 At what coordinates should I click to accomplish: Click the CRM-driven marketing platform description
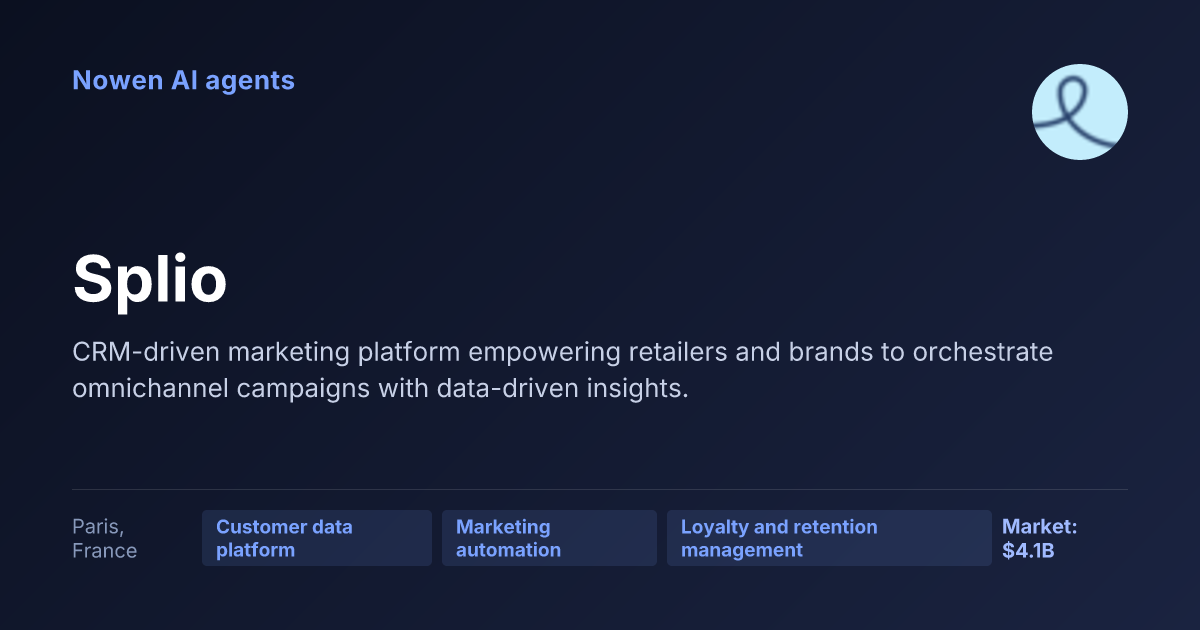coord(562,370)
